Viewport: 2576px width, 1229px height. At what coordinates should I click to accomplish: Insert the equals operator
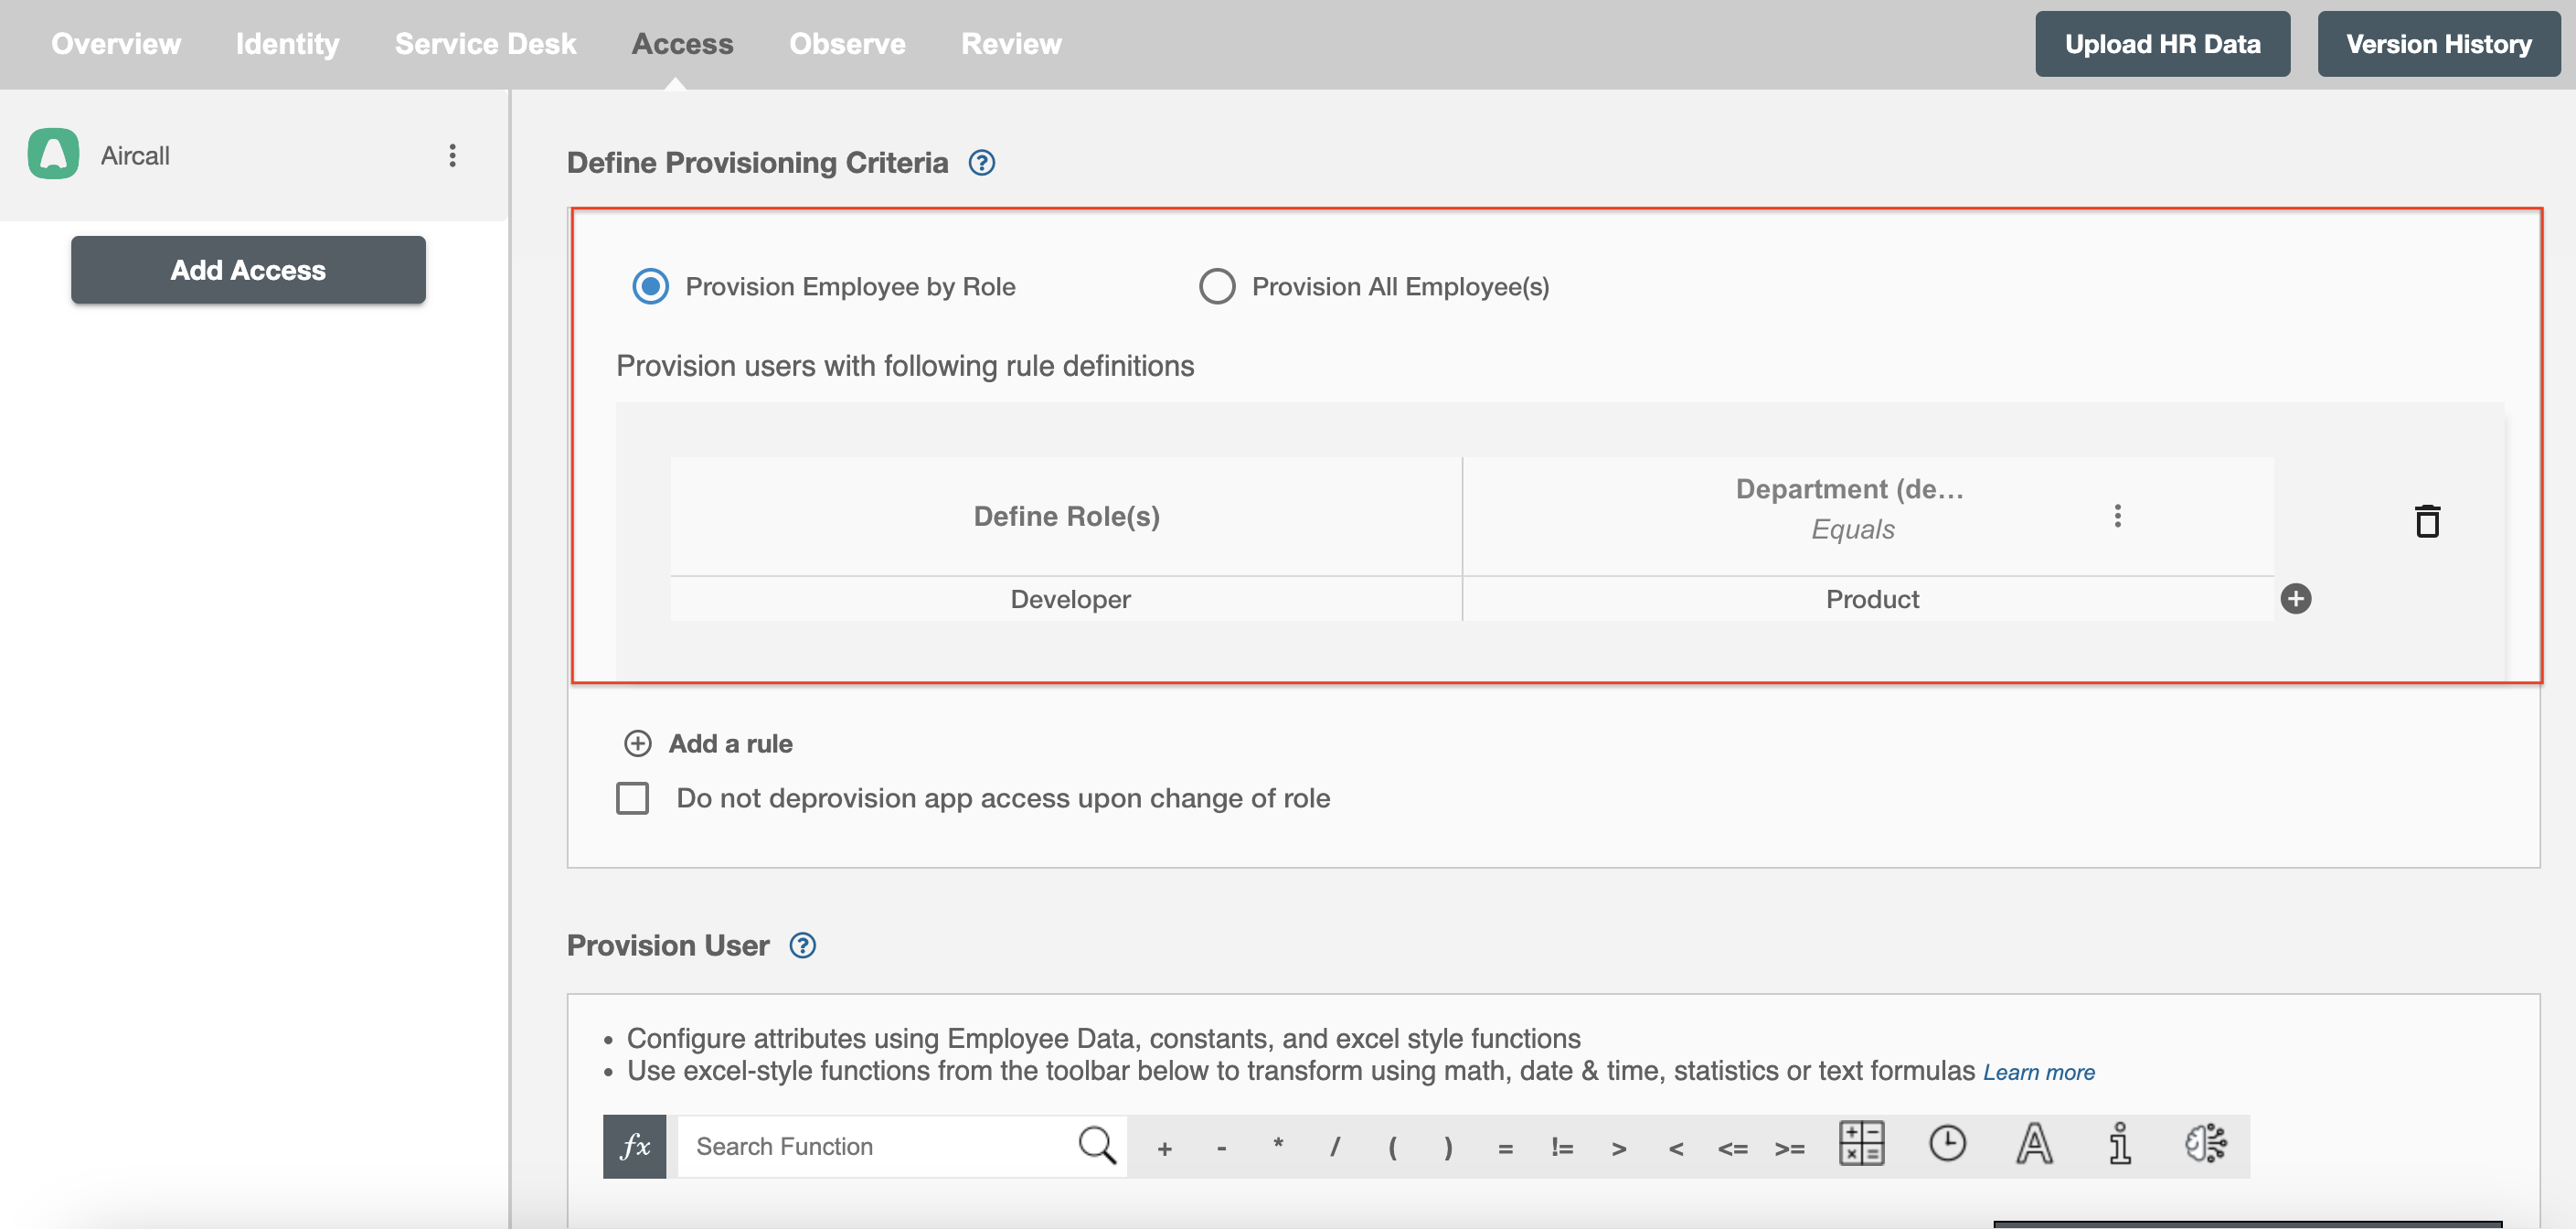pyautogui.click(x=1505, y=1149)
